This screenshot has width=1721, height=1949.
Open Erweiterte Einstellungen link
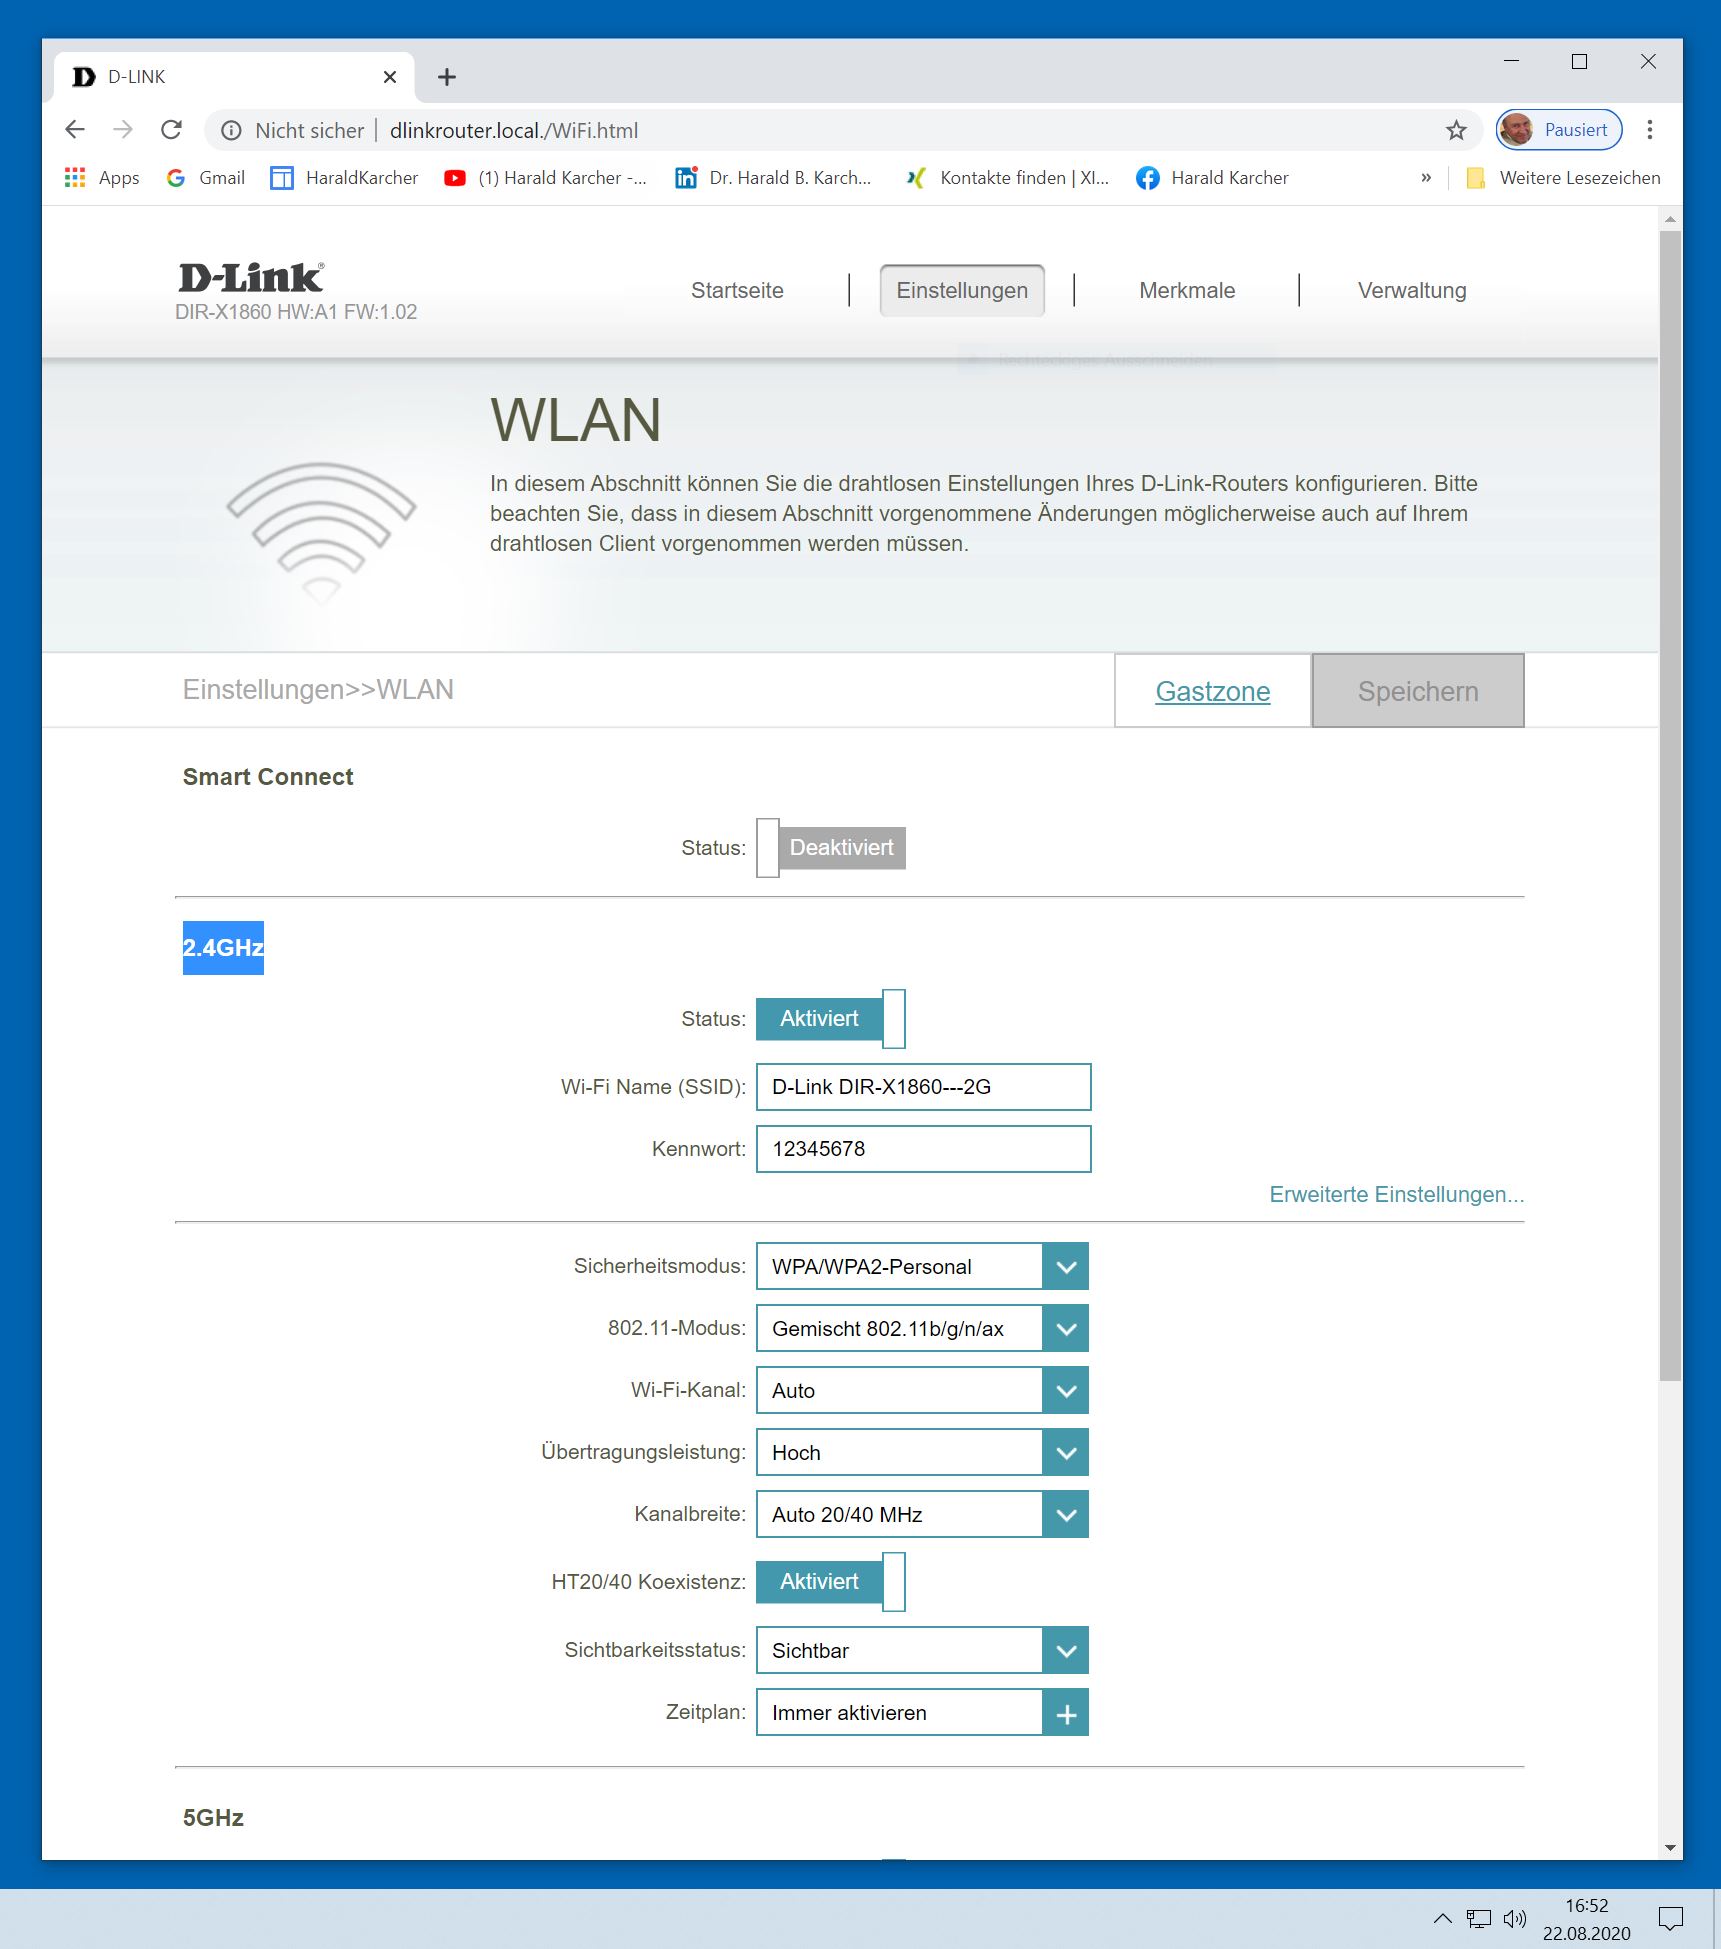[x=1396, y=1195]
